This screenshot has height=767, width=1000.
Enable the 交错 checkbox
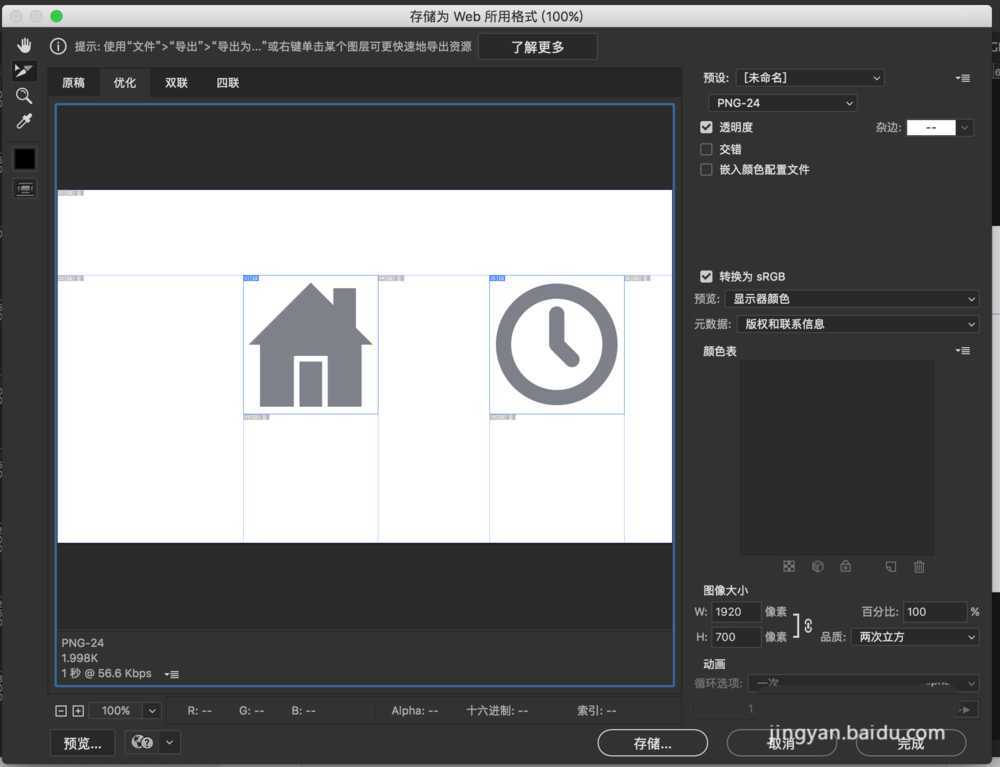707,149
